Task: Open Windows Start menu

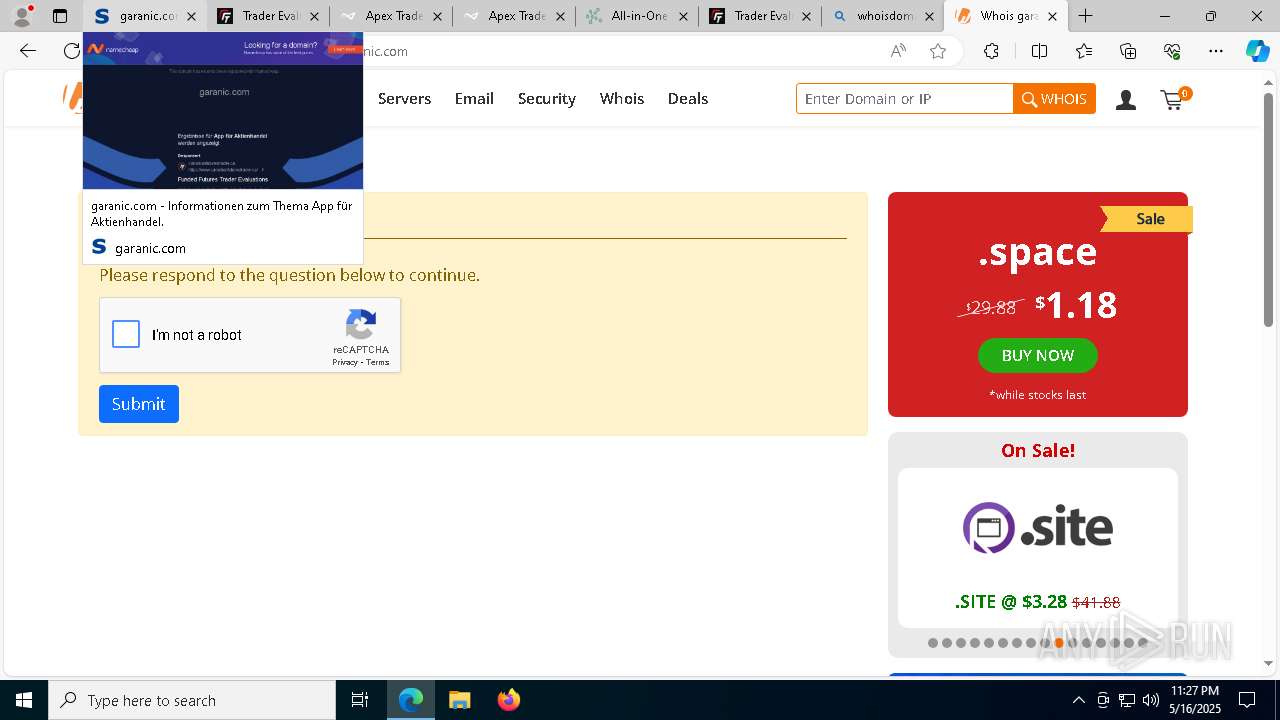Action: 24,700
